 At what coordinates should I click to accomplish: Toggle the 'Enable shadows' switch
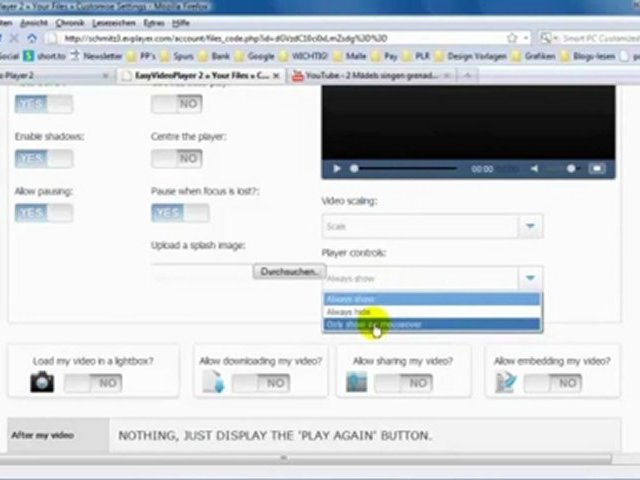(43, 159)
